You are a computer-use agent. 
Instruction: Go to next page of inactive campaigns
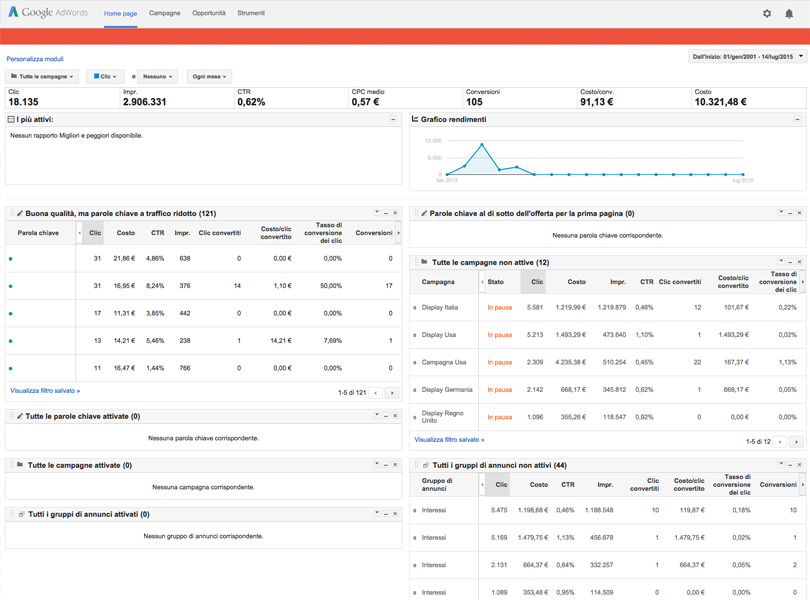click(x=796, y=441)
